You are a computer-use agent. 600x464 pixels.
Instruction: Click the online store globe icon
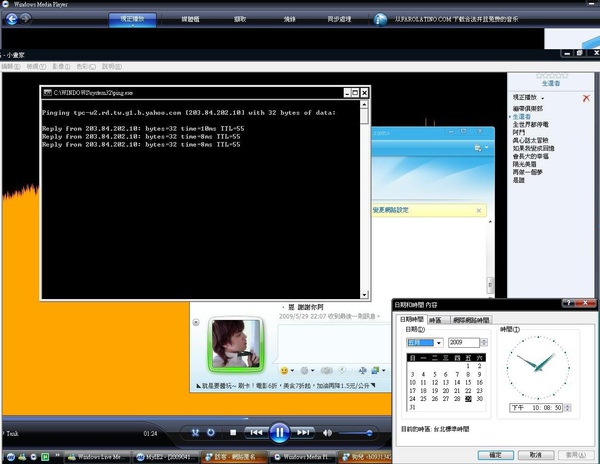(380, 19)
